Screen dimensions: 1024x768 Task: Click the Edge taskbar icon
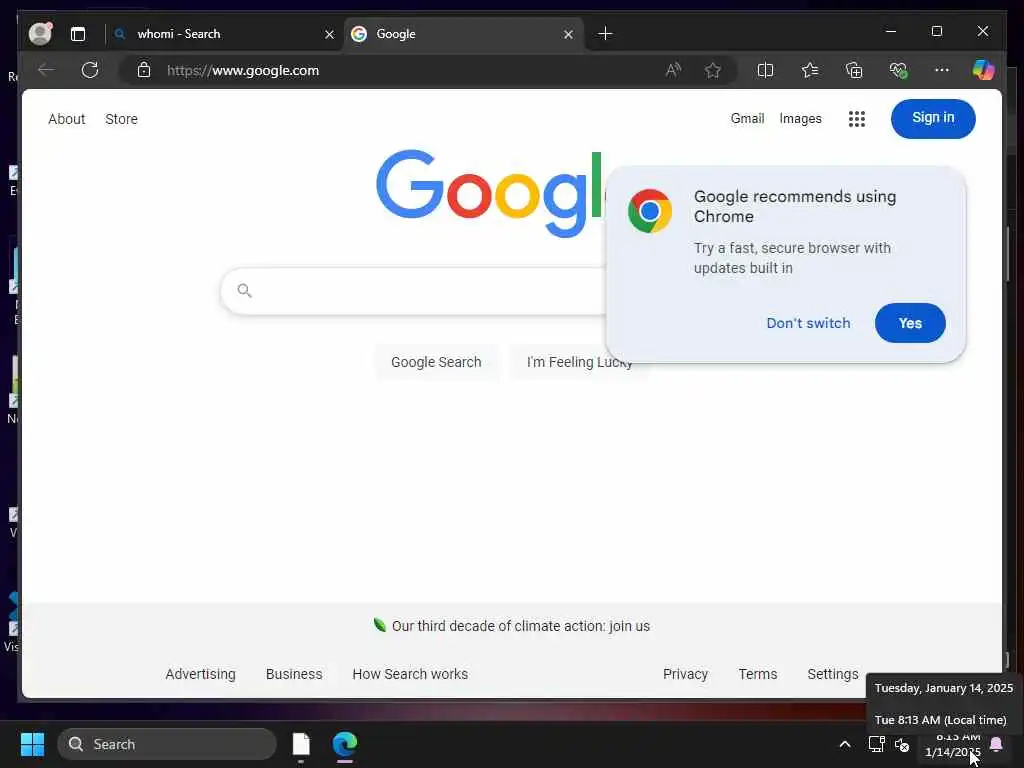(x=344, y=744)
